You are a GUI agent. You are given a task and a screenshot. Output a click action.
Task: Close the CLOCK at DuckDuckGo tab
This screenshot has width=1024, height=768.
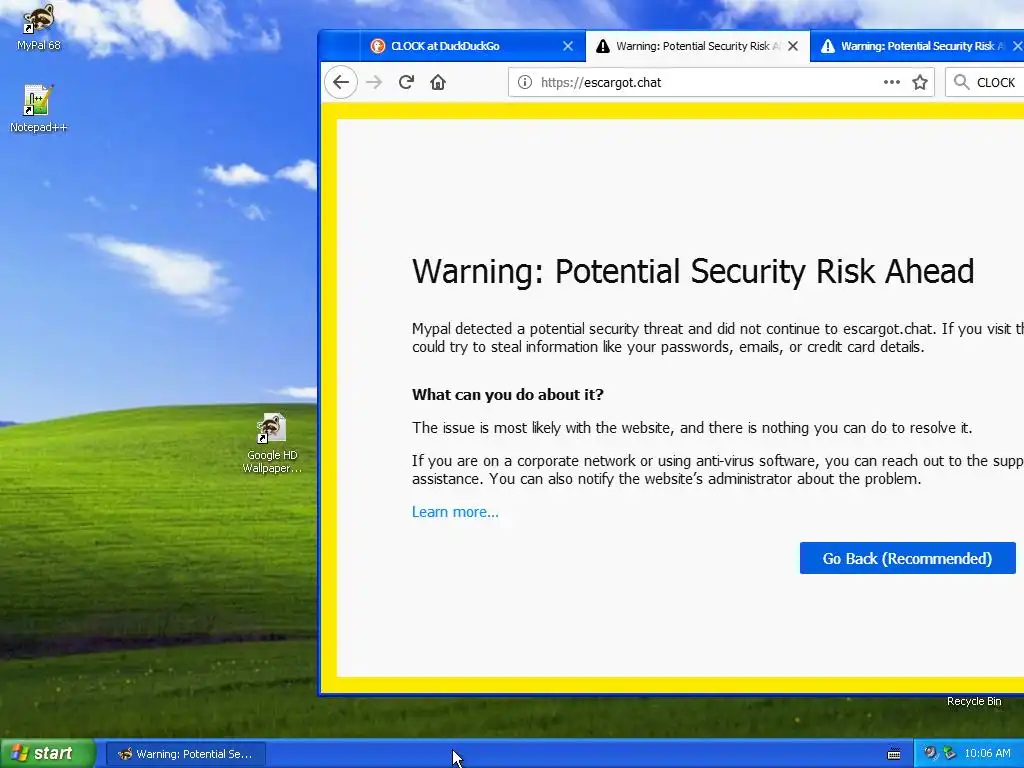pos(568,46)
